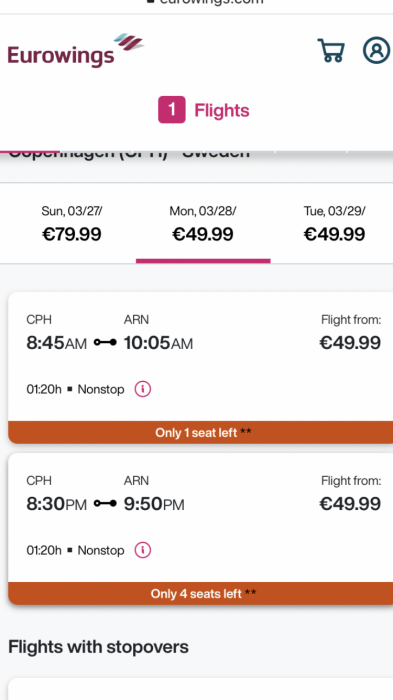Click the Flights step label
The width and height of the screenshot is (393, 700).
point(222,110)
